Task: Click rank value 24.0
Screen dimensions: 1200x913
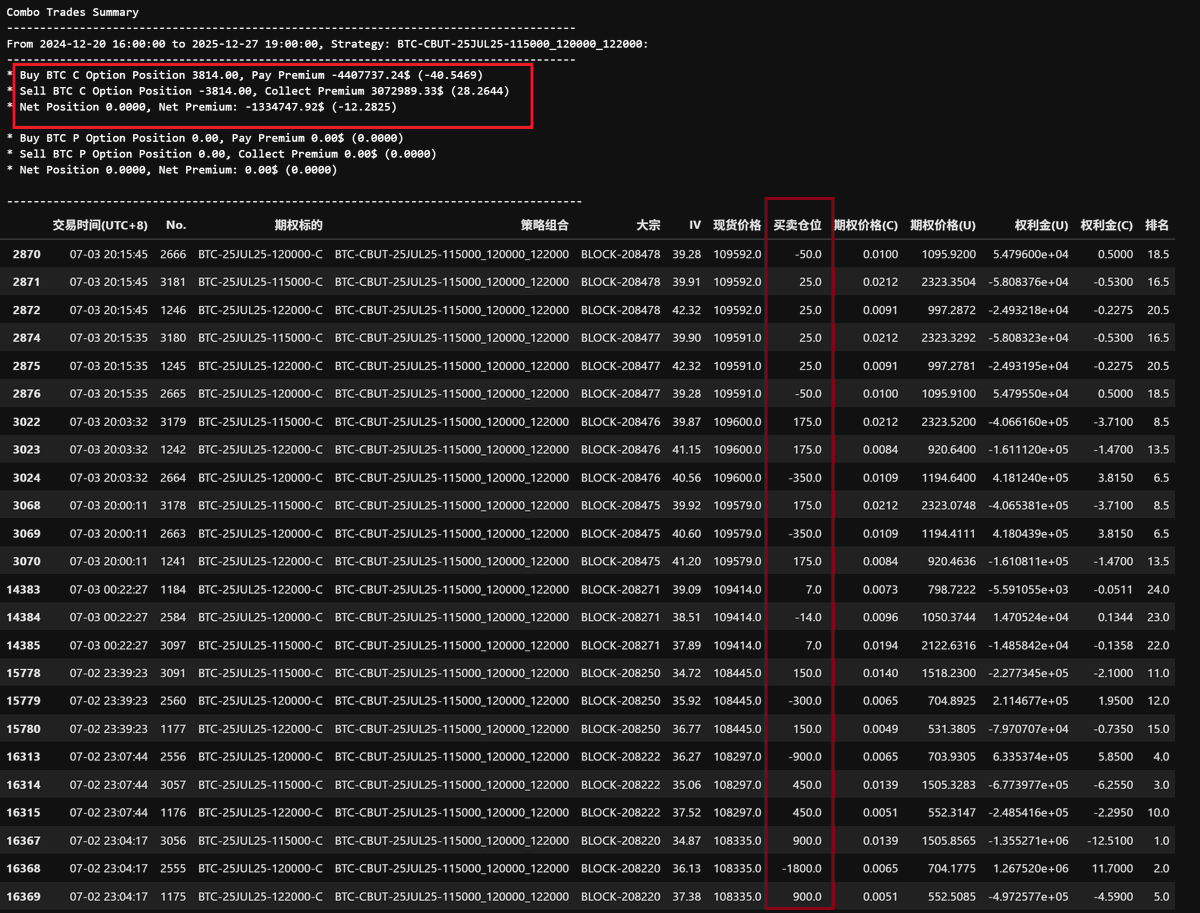Action: (1157, 590)
